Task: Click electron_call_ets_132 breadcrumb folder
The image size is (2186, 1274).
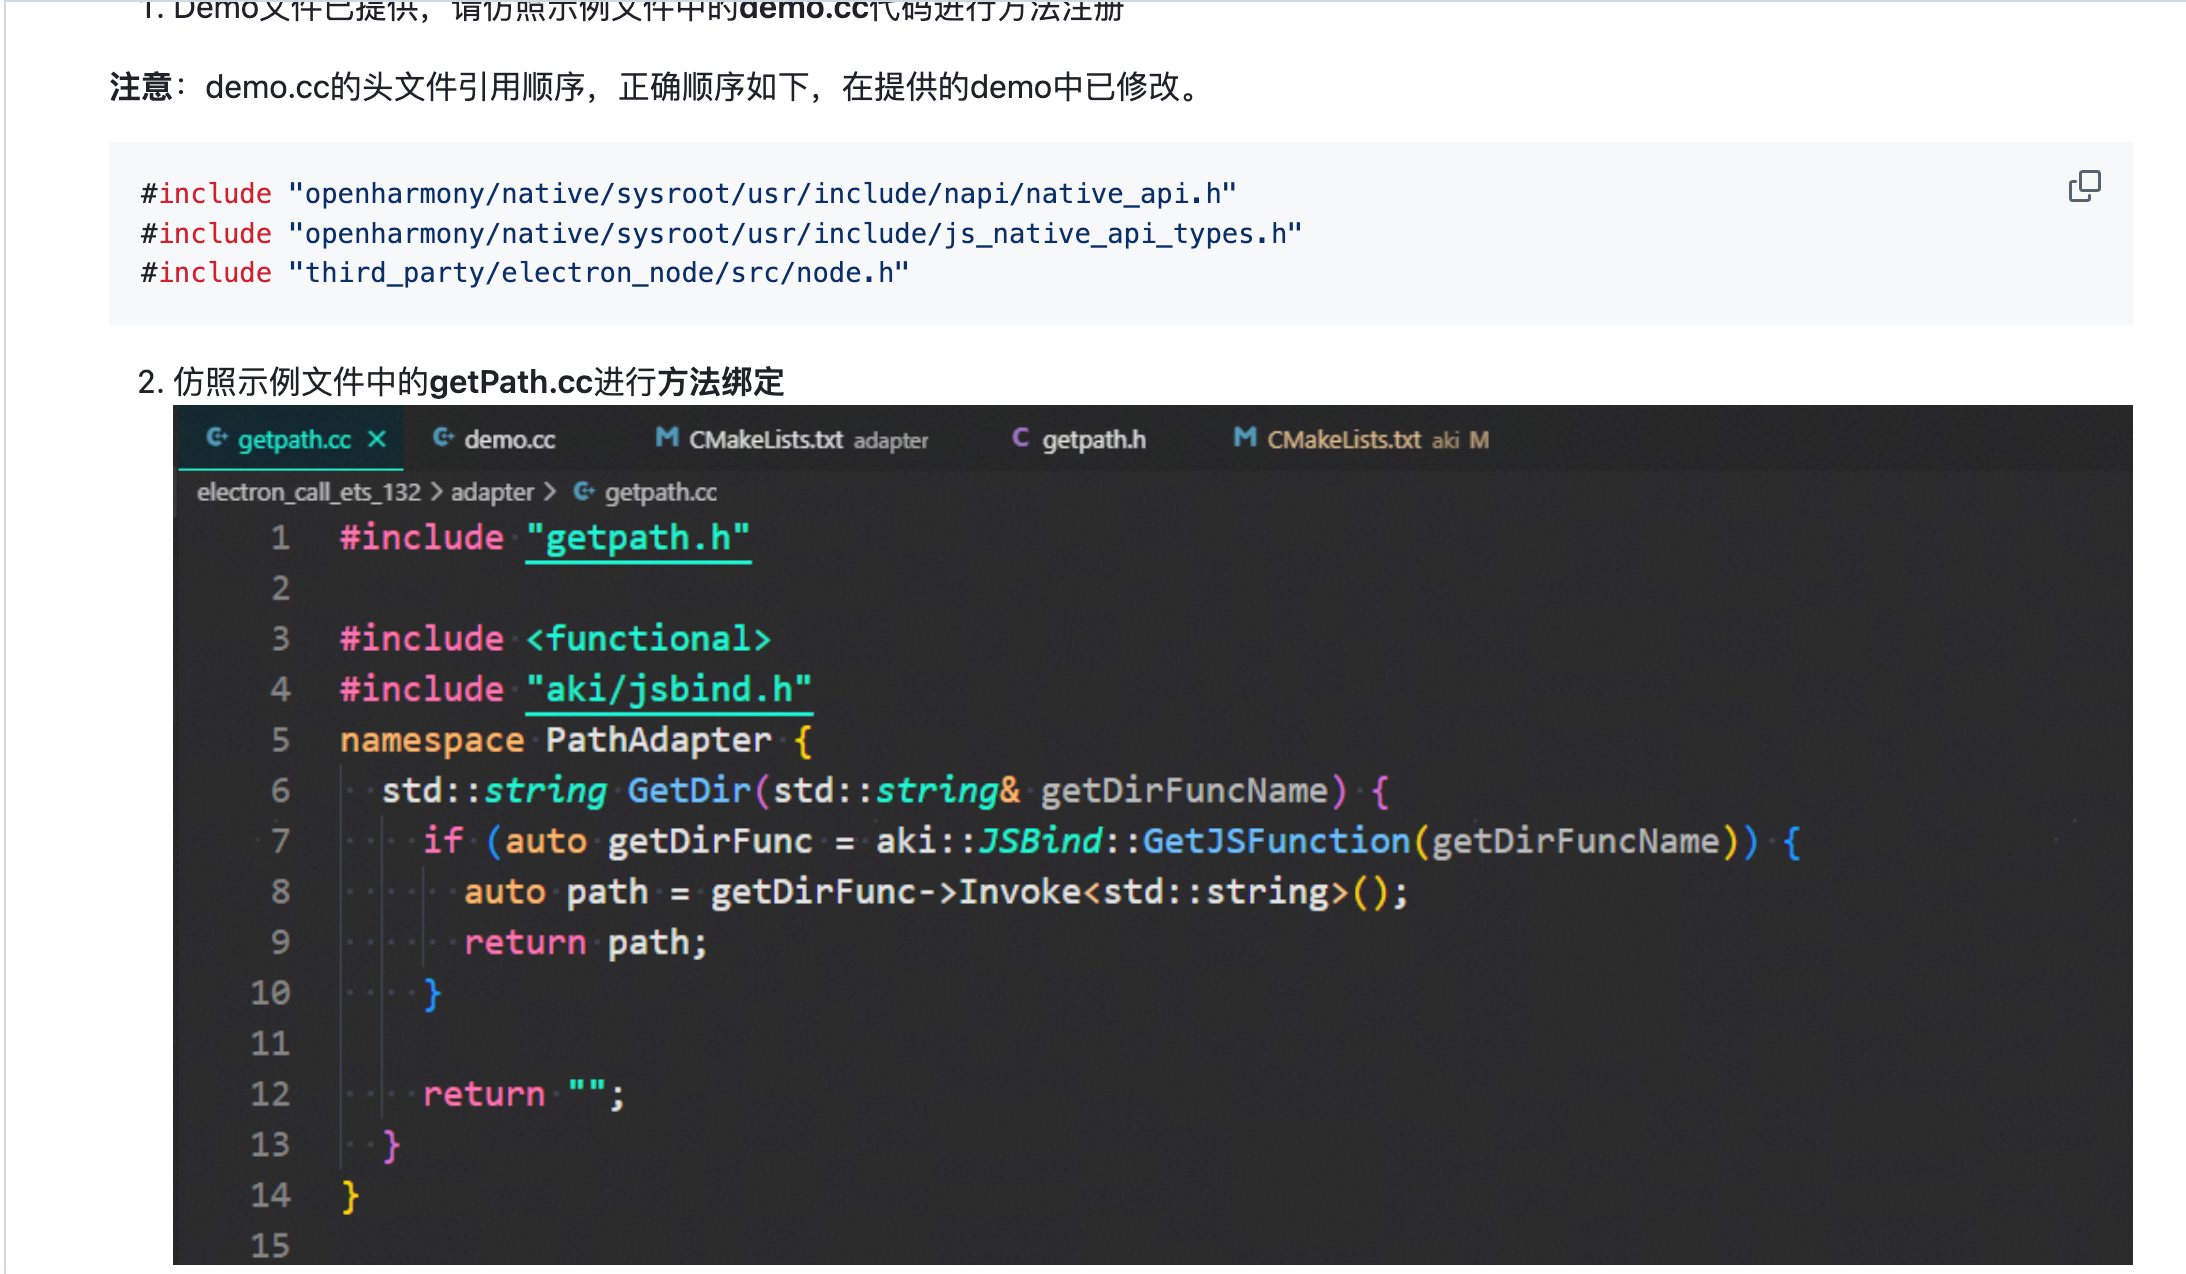Action: (308, 492)
